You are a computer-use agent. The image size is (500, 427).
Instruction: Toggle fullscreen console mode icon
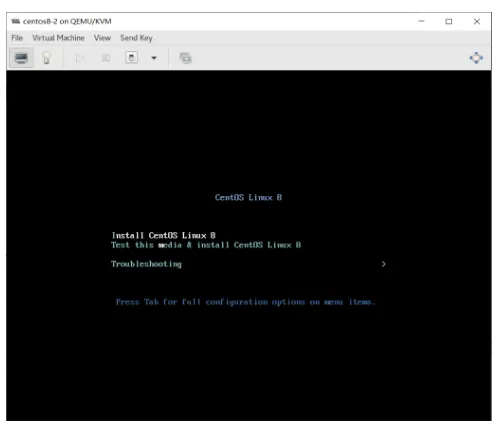[476, 58]
